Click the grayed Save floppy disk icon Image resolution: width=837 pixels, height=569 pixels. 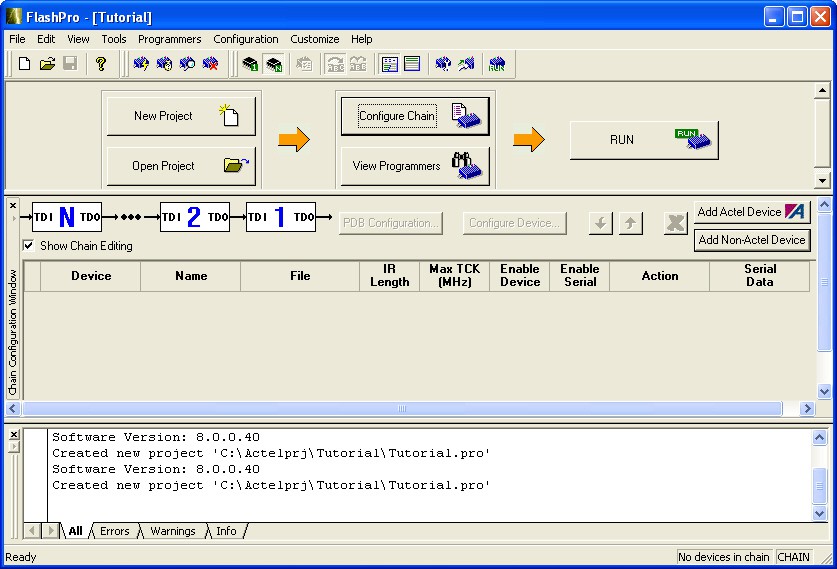click(x=70, y=64)
